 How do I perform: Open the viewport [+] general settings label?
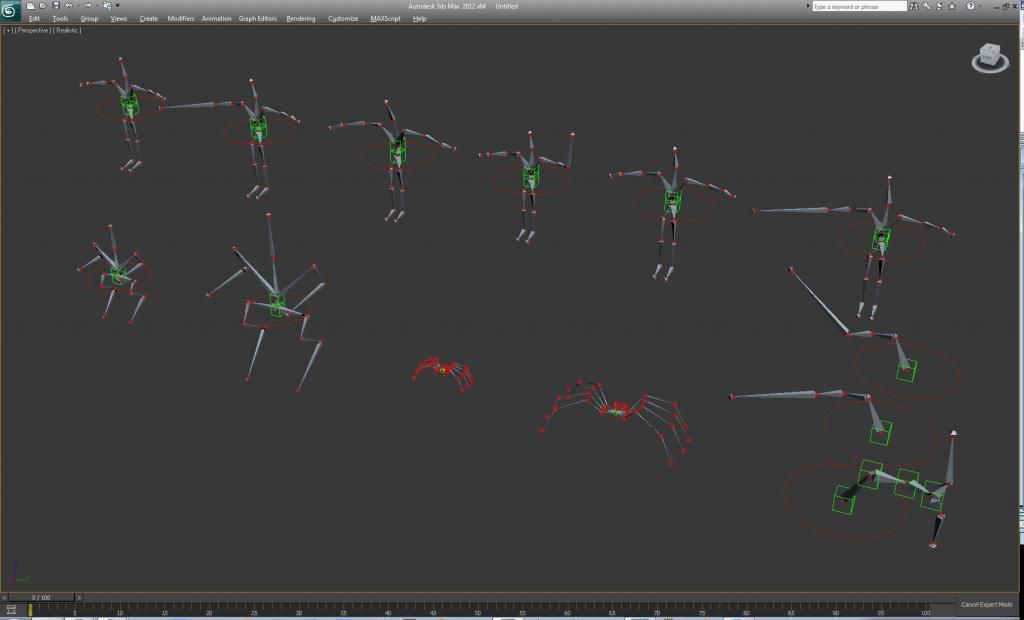[8, 30]
